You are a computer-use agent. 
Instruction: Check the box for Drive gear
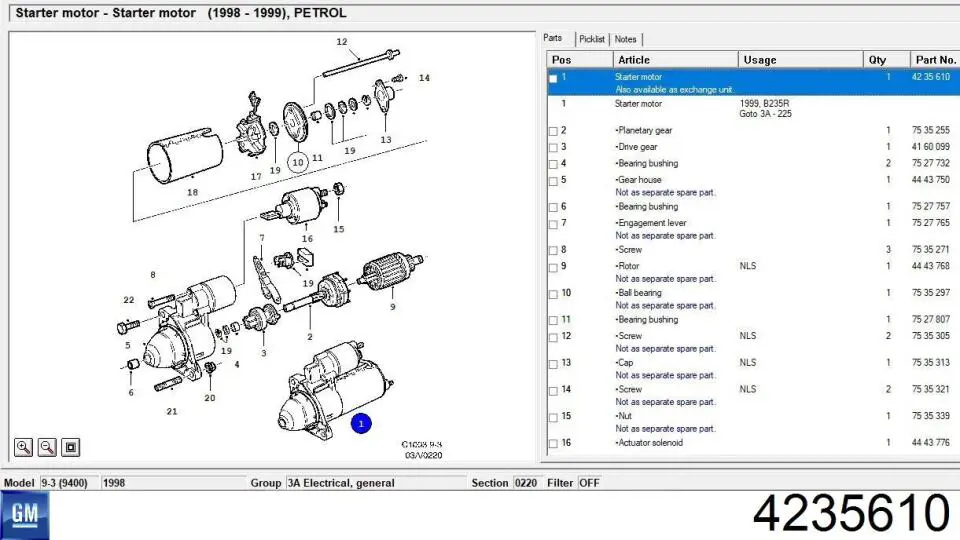point(553,148)
